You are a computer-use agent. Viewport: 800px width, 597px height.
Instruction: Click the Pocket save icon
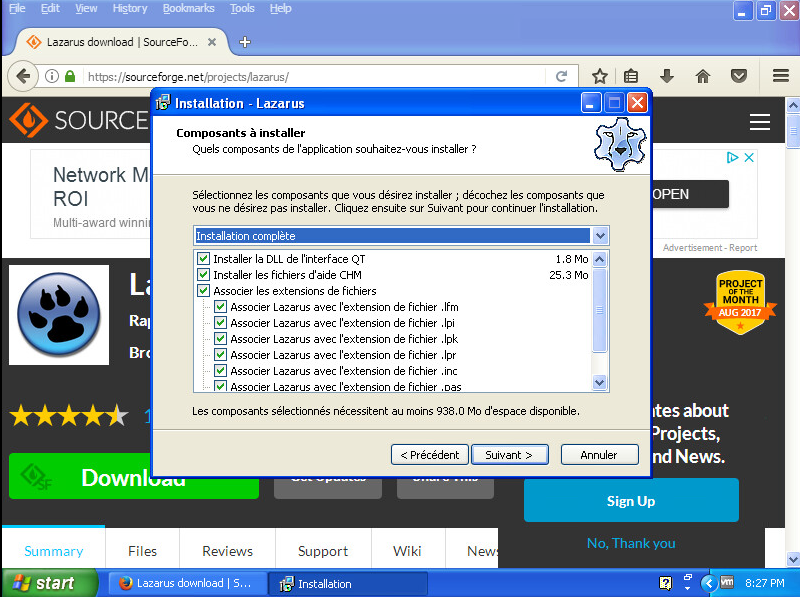pos(738,77)
